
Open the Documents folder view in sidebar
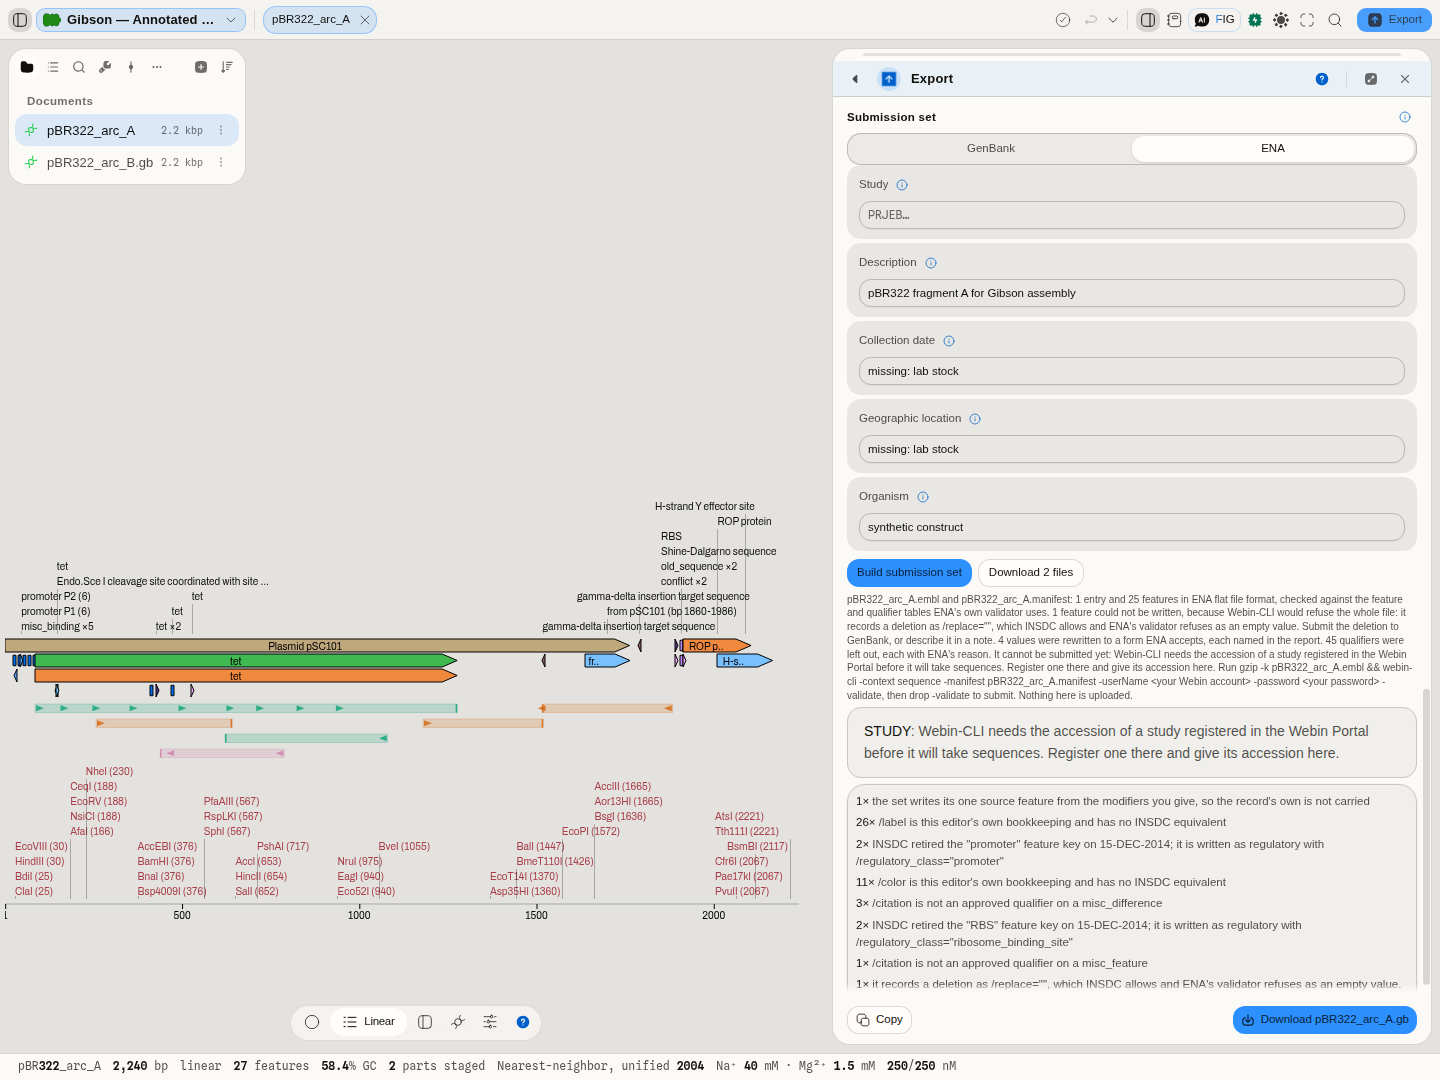coord(27,67)
